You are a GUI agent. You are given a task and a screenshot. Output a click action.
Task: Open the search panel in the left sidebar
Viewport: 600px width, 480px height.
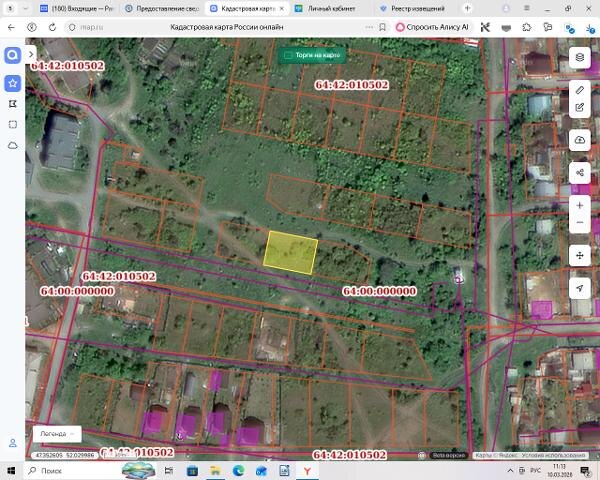pos(13,56)
